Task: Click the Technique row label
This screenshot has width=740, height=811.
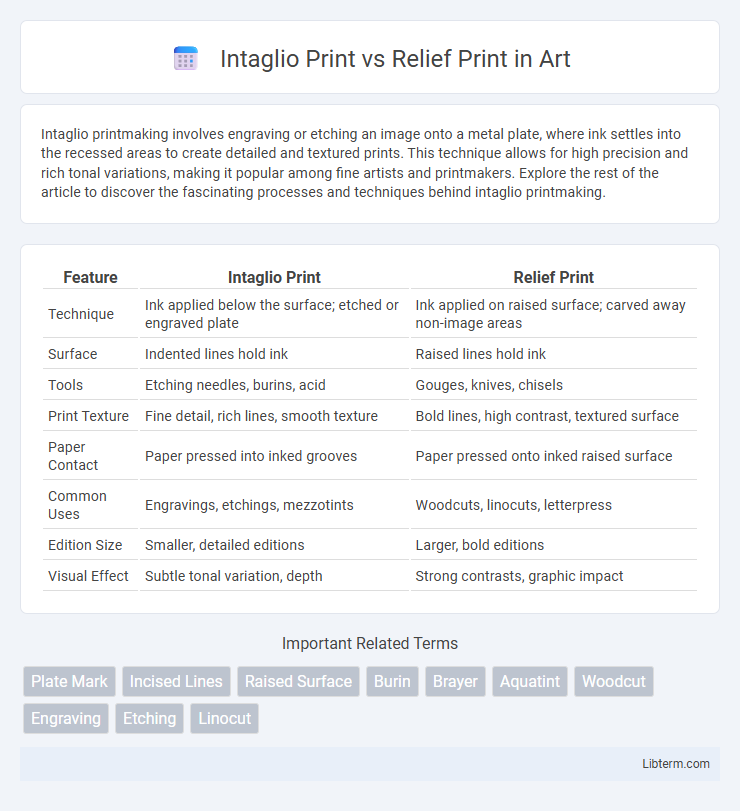Action: (x=81, y=314)
